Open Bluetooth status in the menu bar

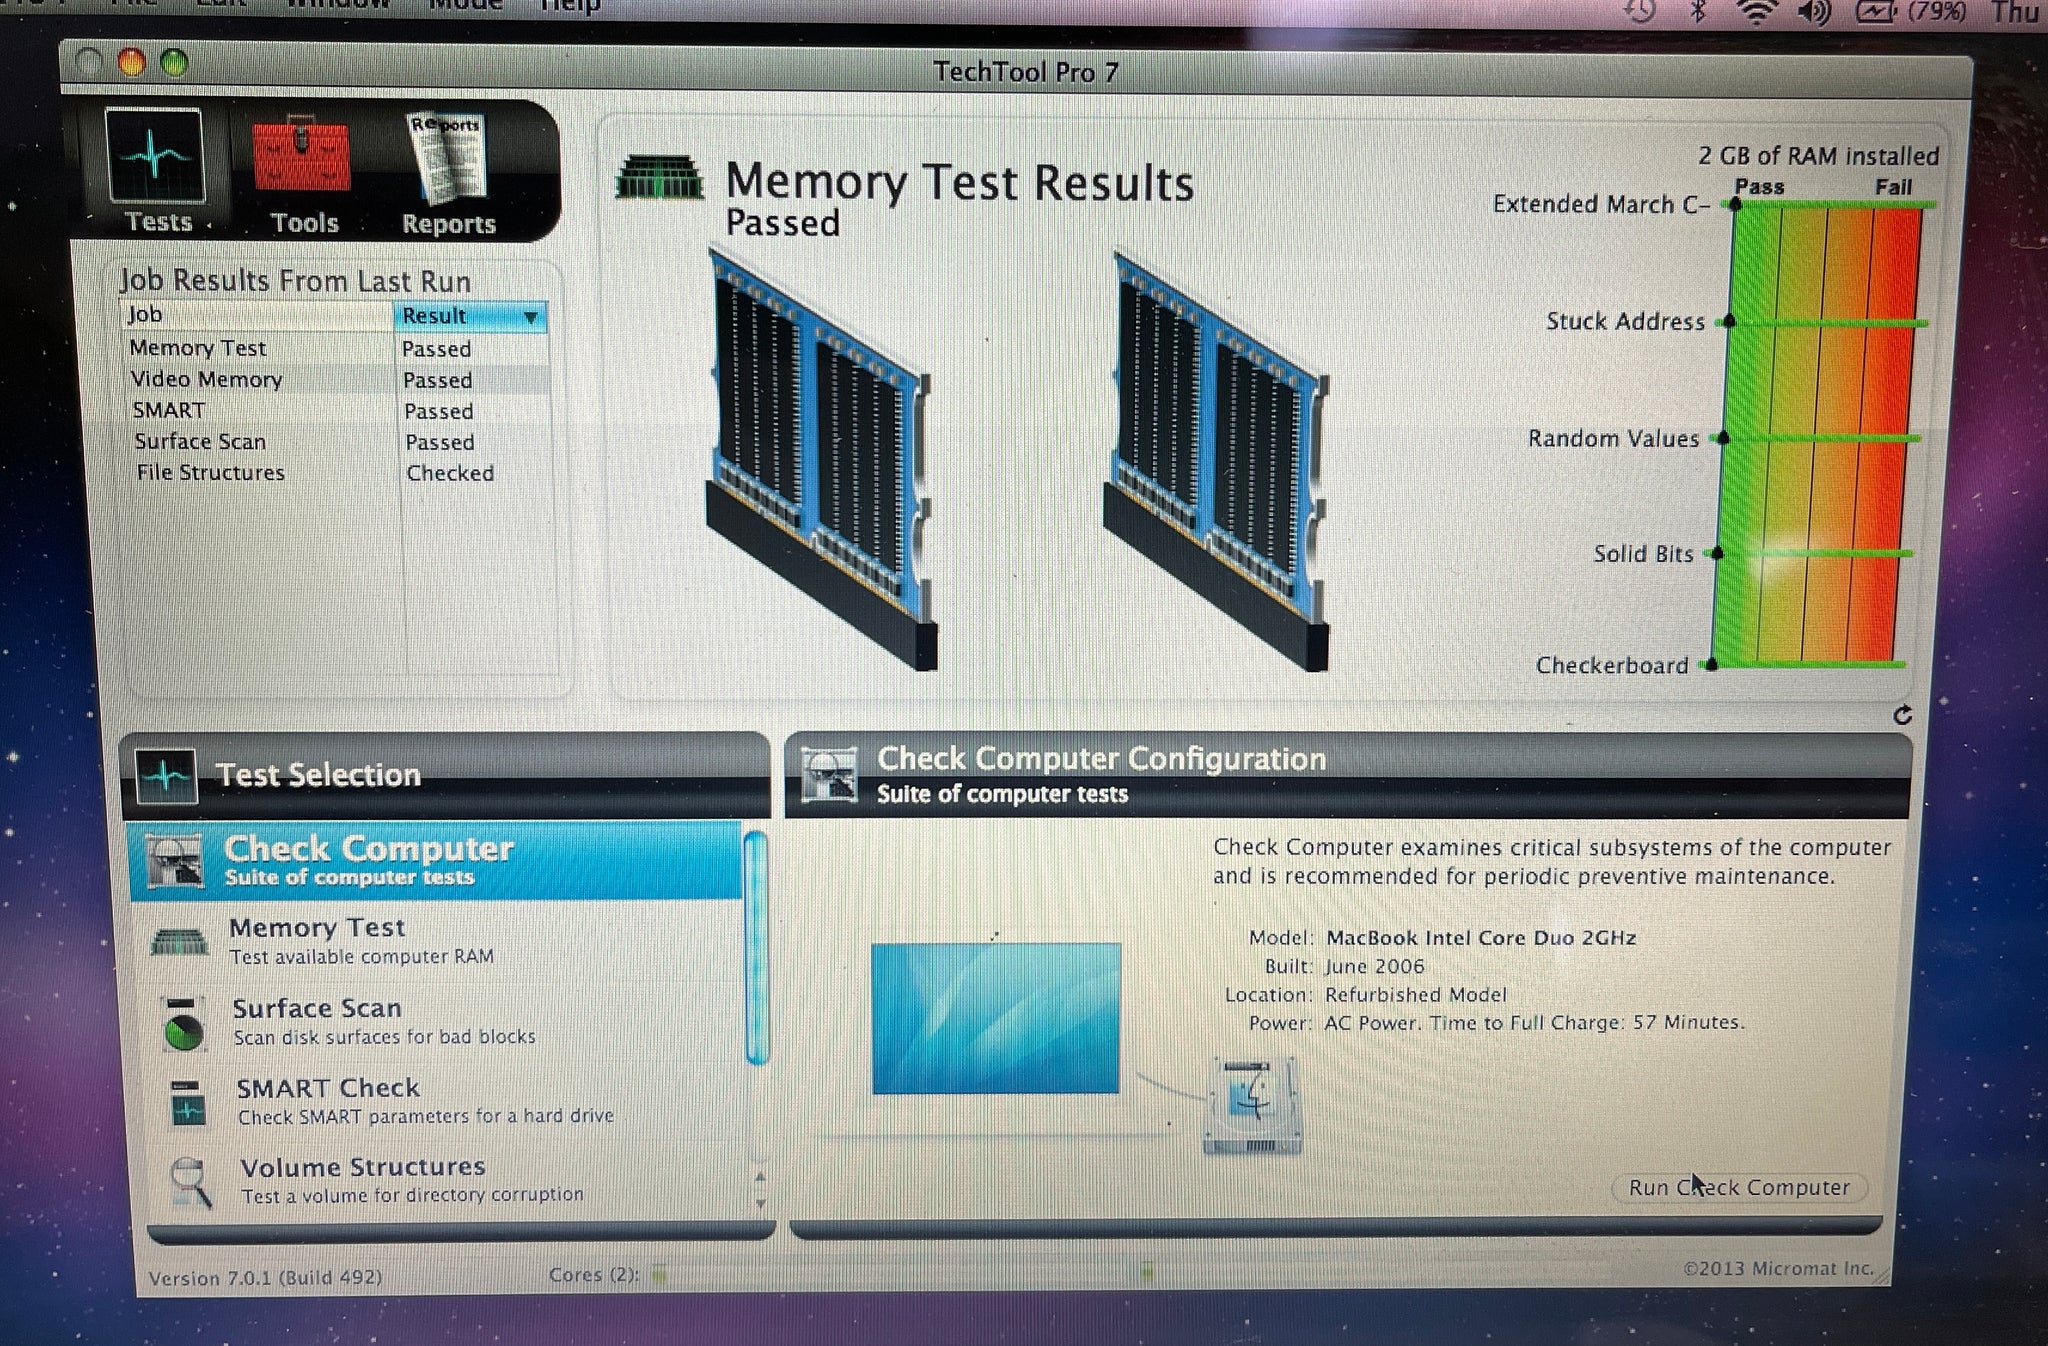[x=1698, y=11]
